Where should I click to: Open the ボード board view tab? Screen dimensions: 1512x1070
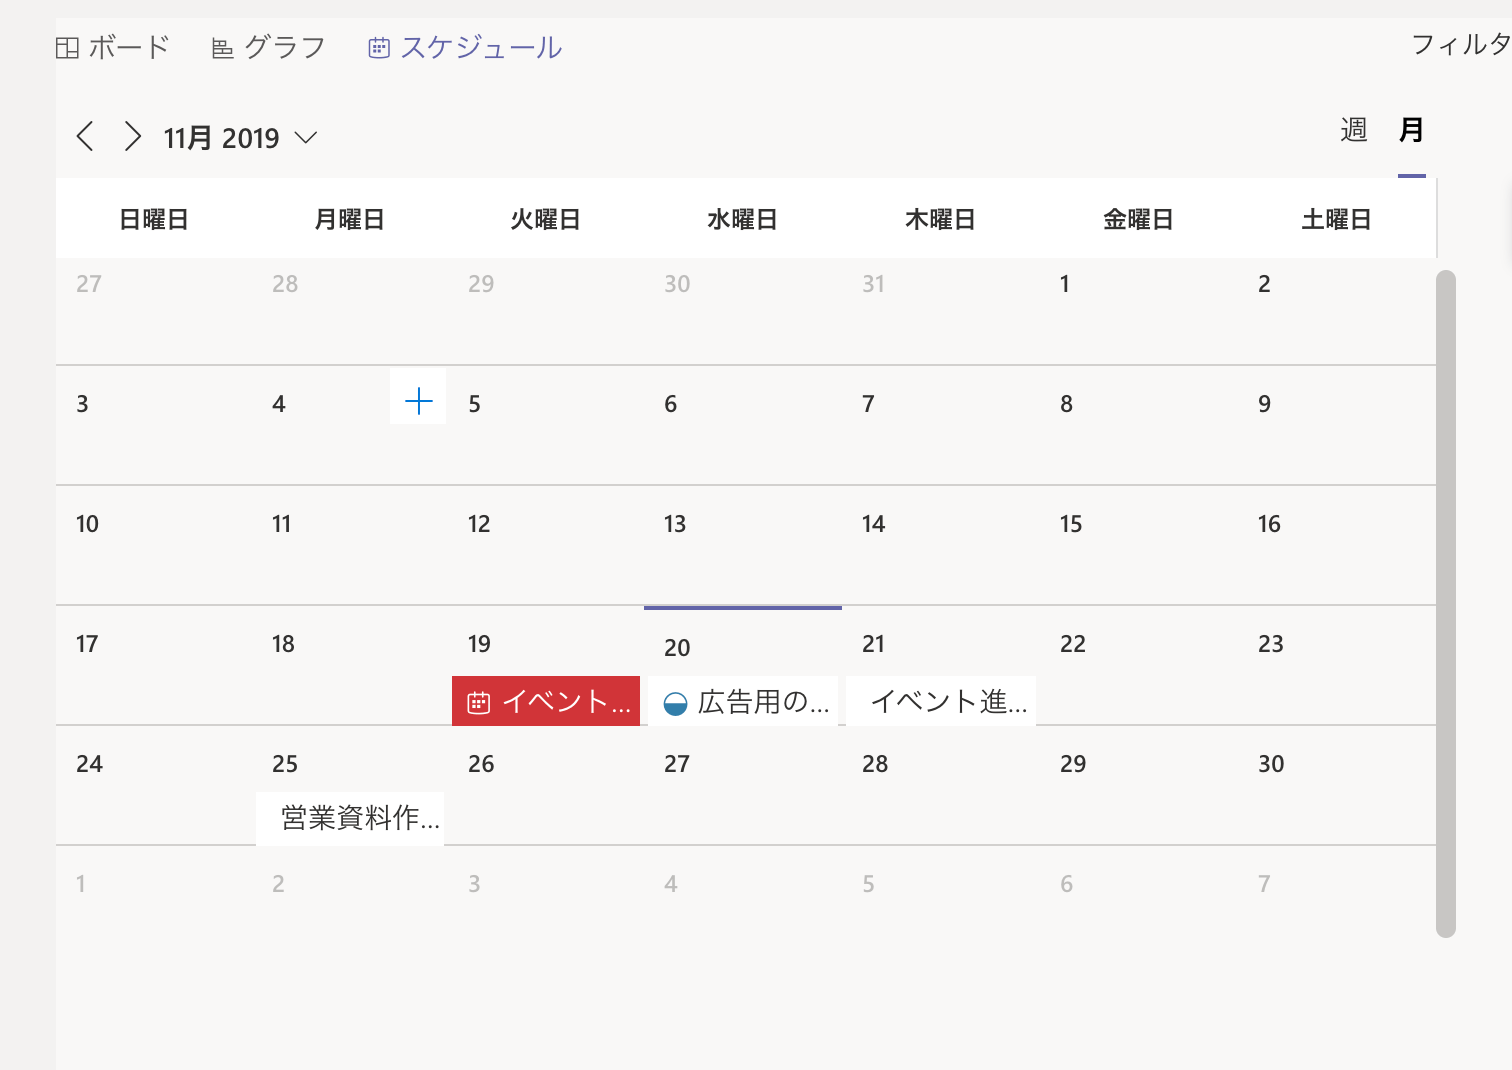click(x=112, y=47)
